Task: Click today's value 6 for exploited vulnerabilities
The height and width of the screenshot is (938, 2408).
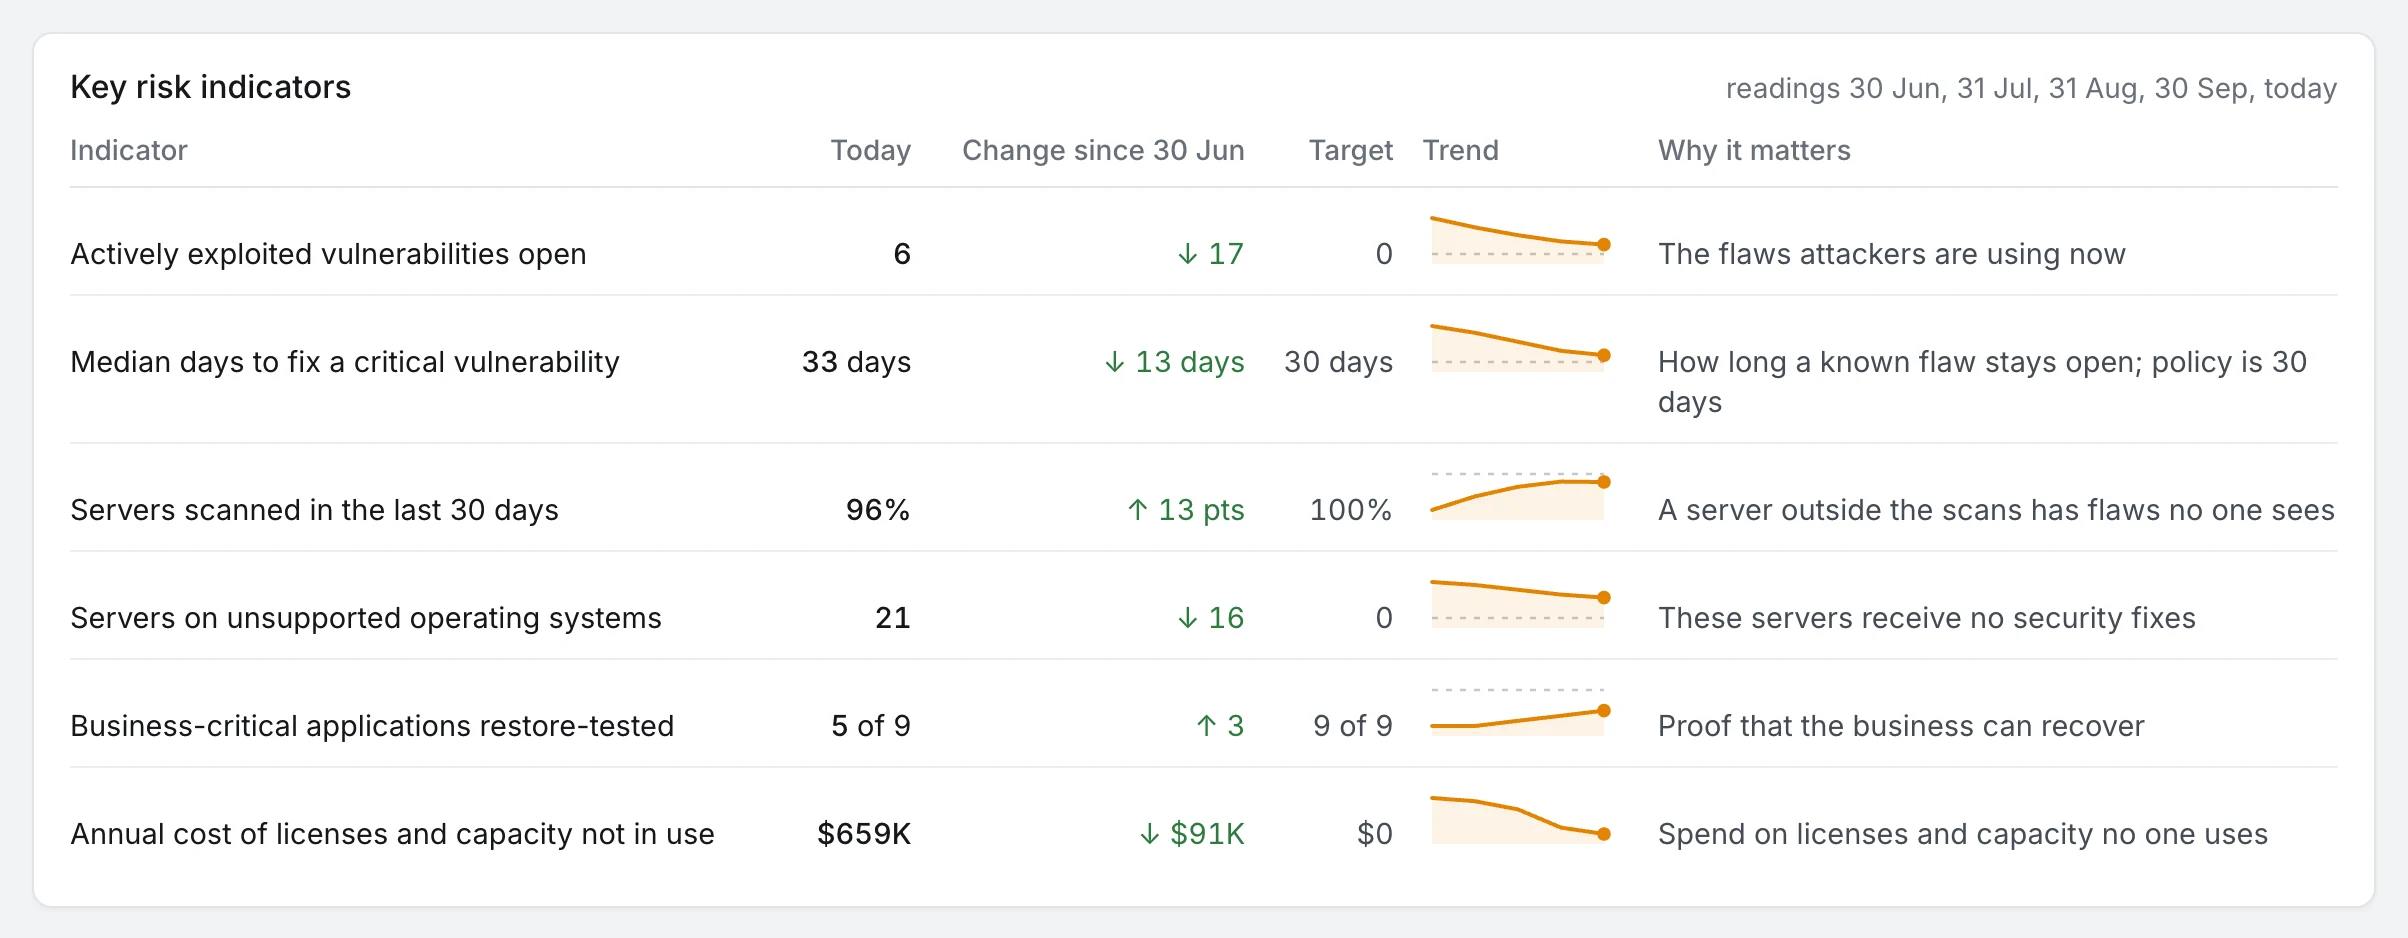Action: point(901,254)
